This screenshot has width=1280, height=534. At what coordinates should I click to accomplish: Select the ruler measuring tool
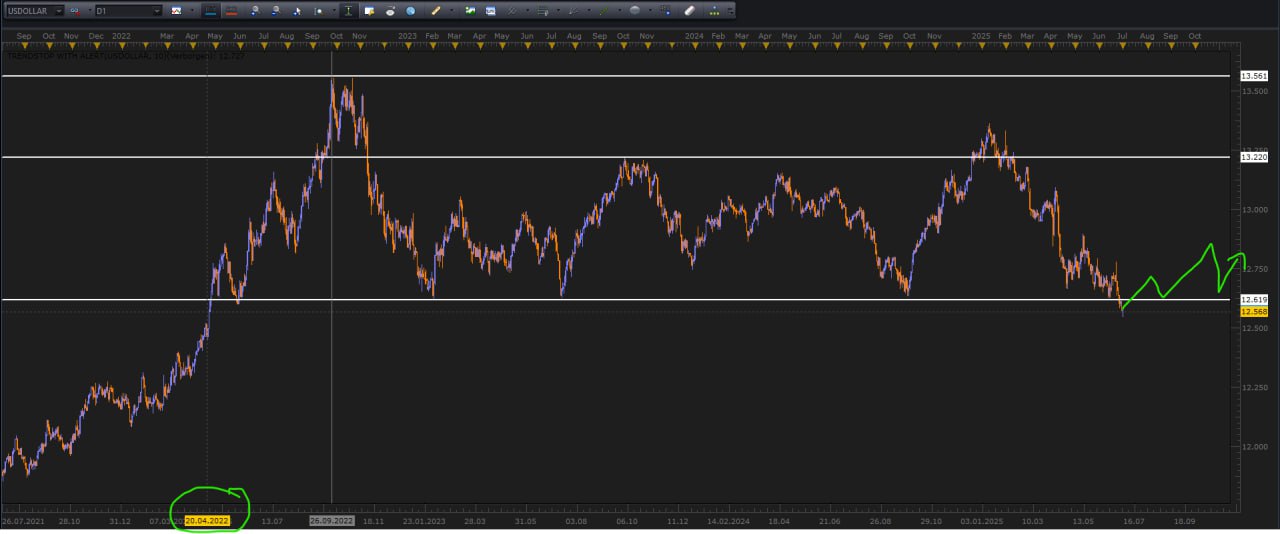(435, 11)
